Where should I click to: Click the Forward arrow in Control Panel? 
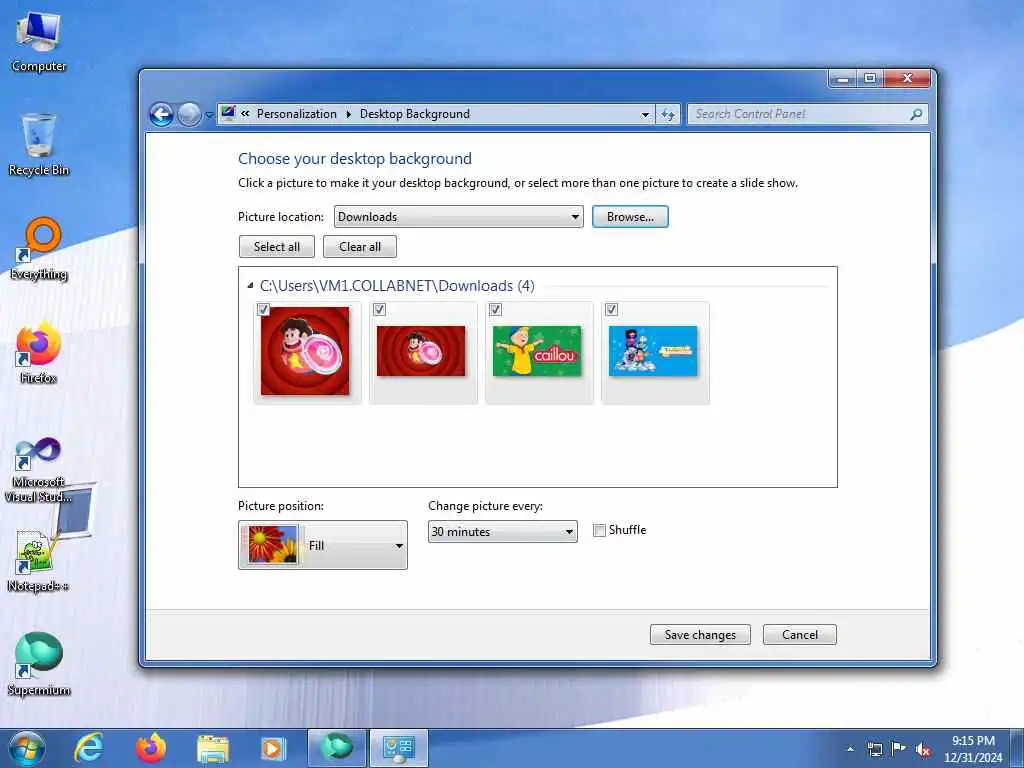pyautogui.click(x=189, y=115)
